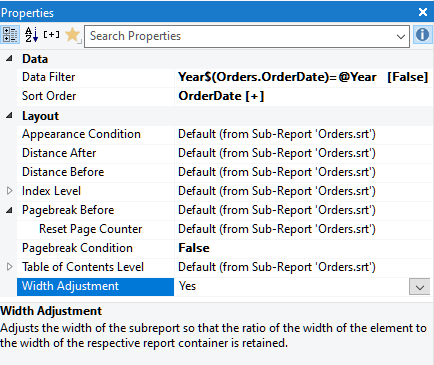The image size is (434, 365).
Task: Toggle the info description pane icon
Action: pos(422,35)
